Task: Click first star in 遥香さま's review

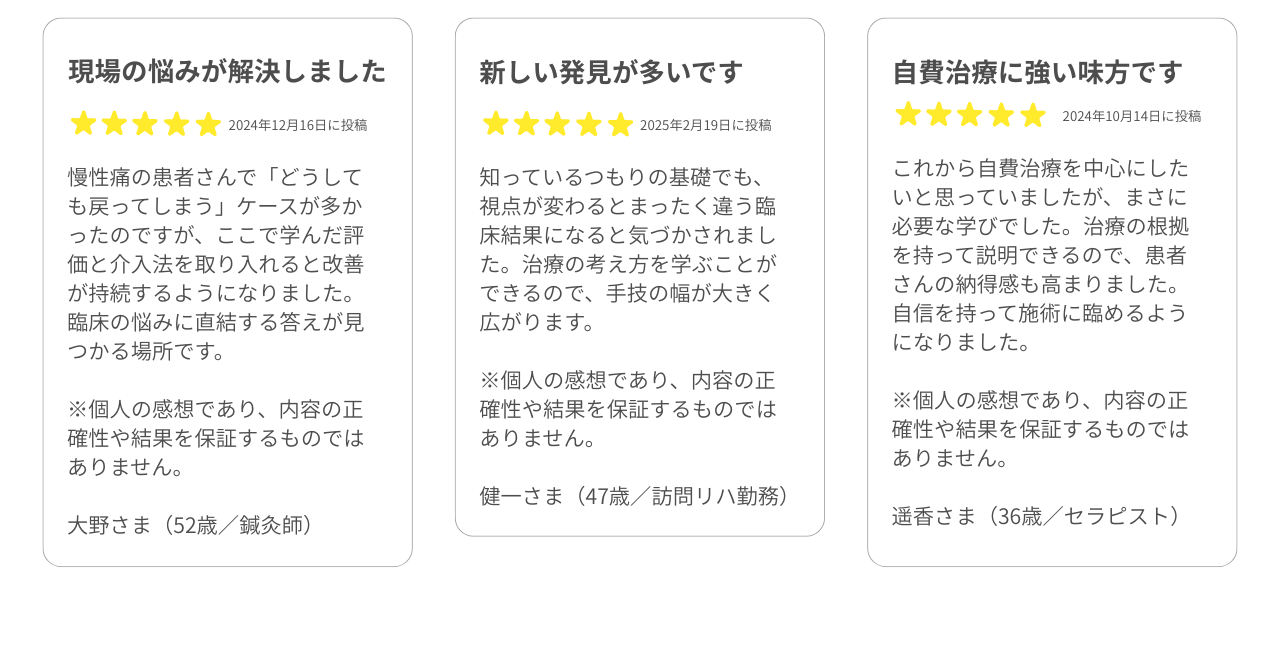Action: pyautogui.click(x=908, y=115)
